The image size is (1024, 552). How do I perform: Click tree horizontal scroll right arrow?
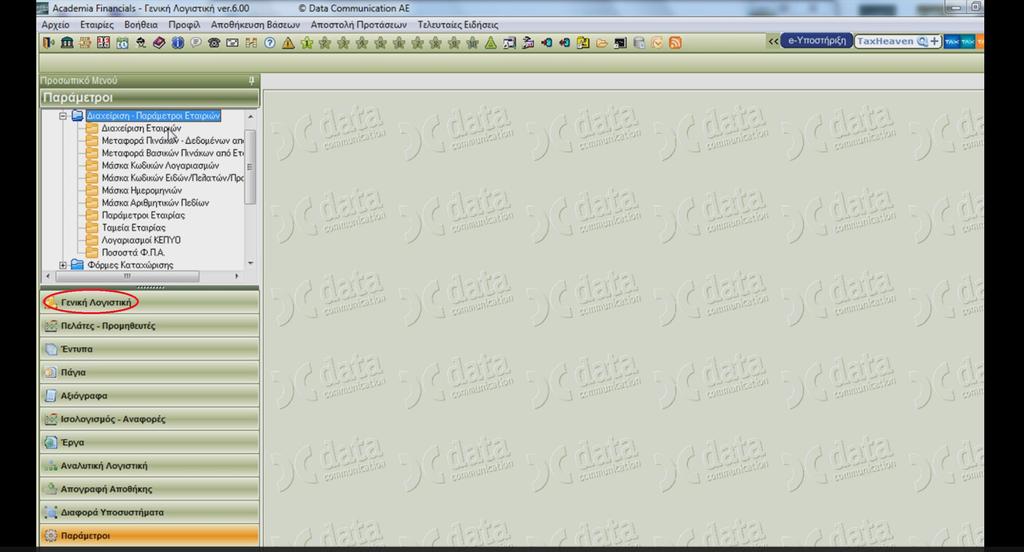click(236, 276)
